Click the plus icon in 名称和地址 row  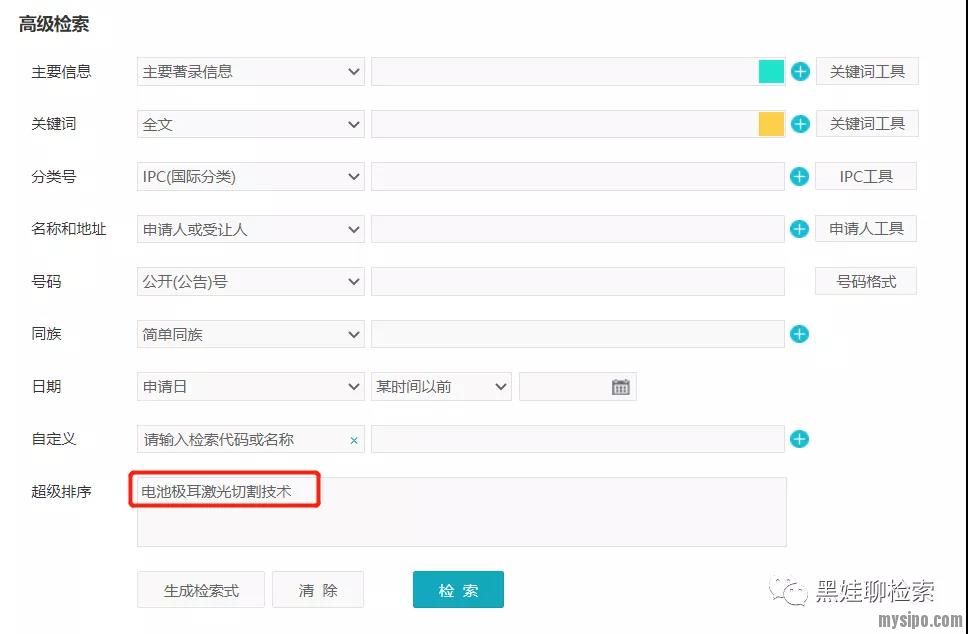pos(799,229)
